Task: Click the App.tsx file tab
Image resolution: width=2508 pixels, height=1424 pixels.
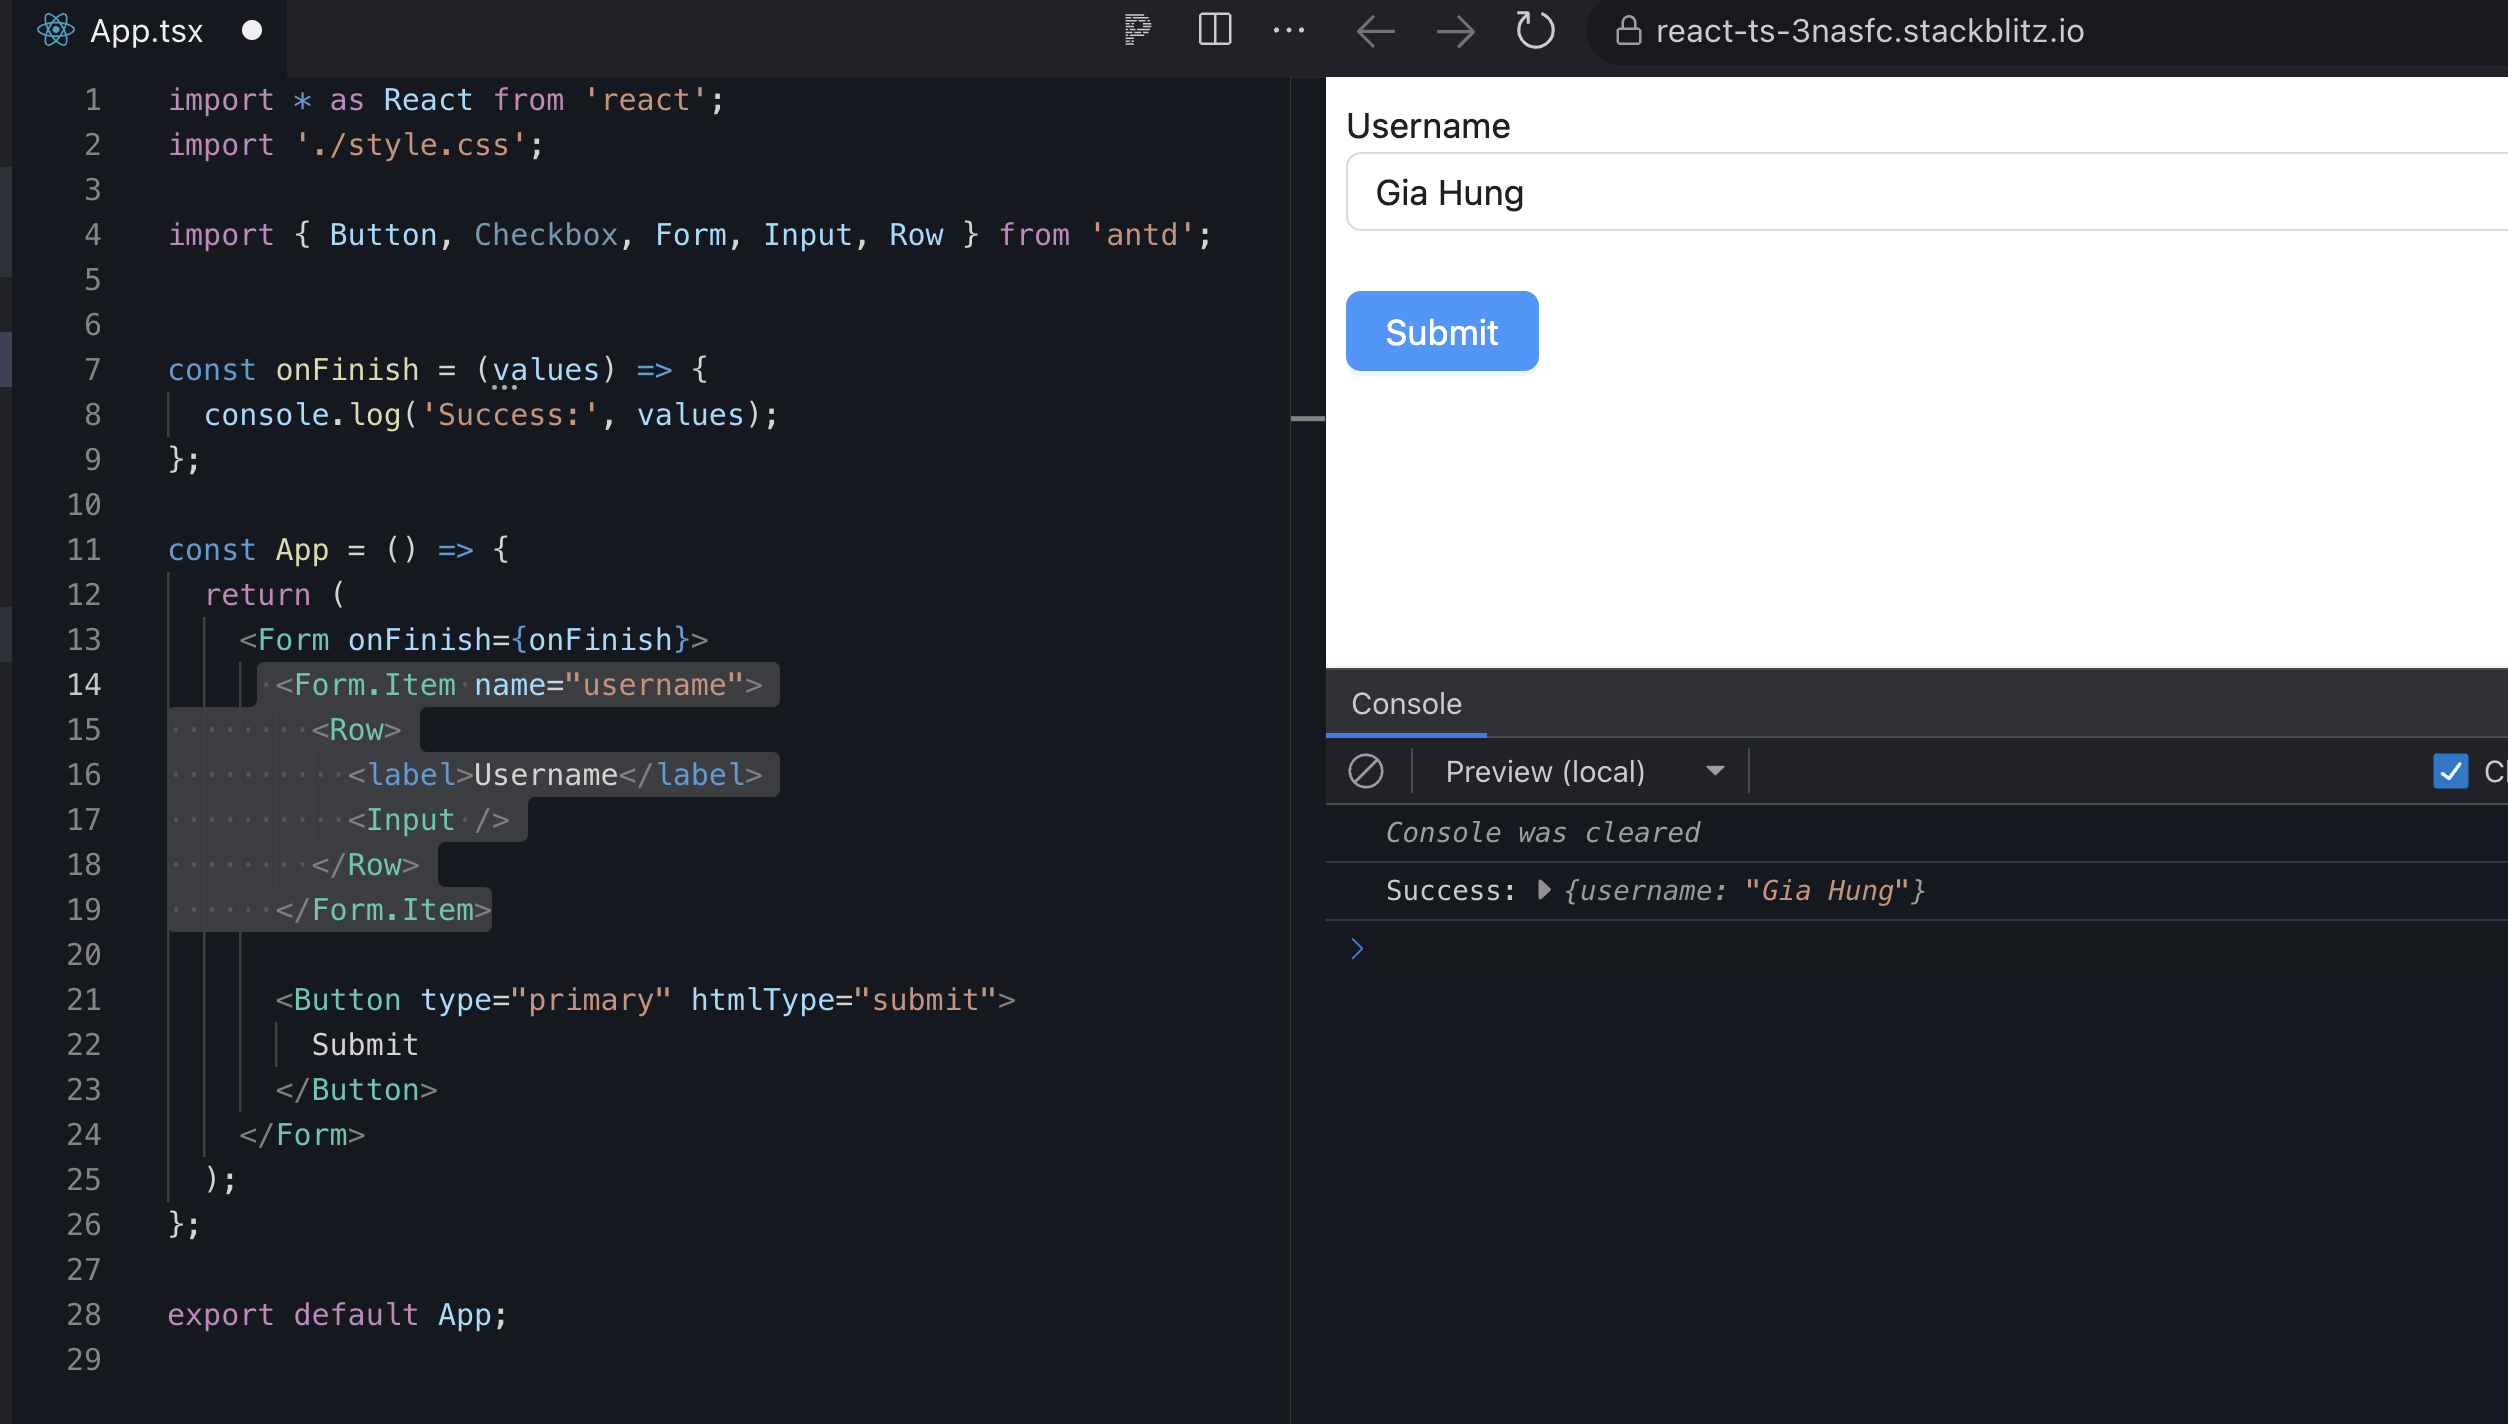Action: [146, 29]
